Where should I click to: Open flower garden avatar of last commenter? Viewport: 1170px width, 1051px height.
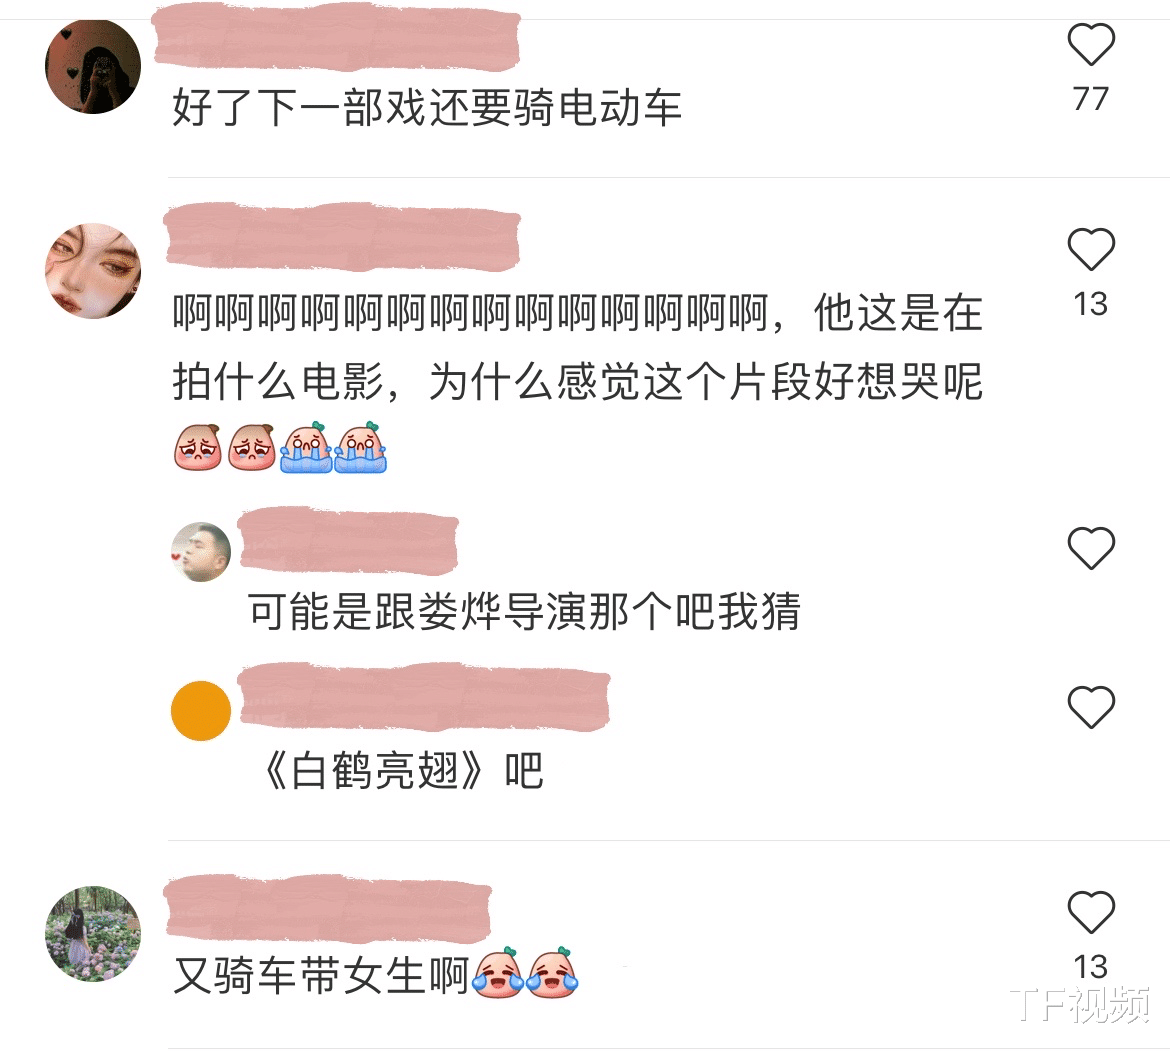click(x=93, y=934)
